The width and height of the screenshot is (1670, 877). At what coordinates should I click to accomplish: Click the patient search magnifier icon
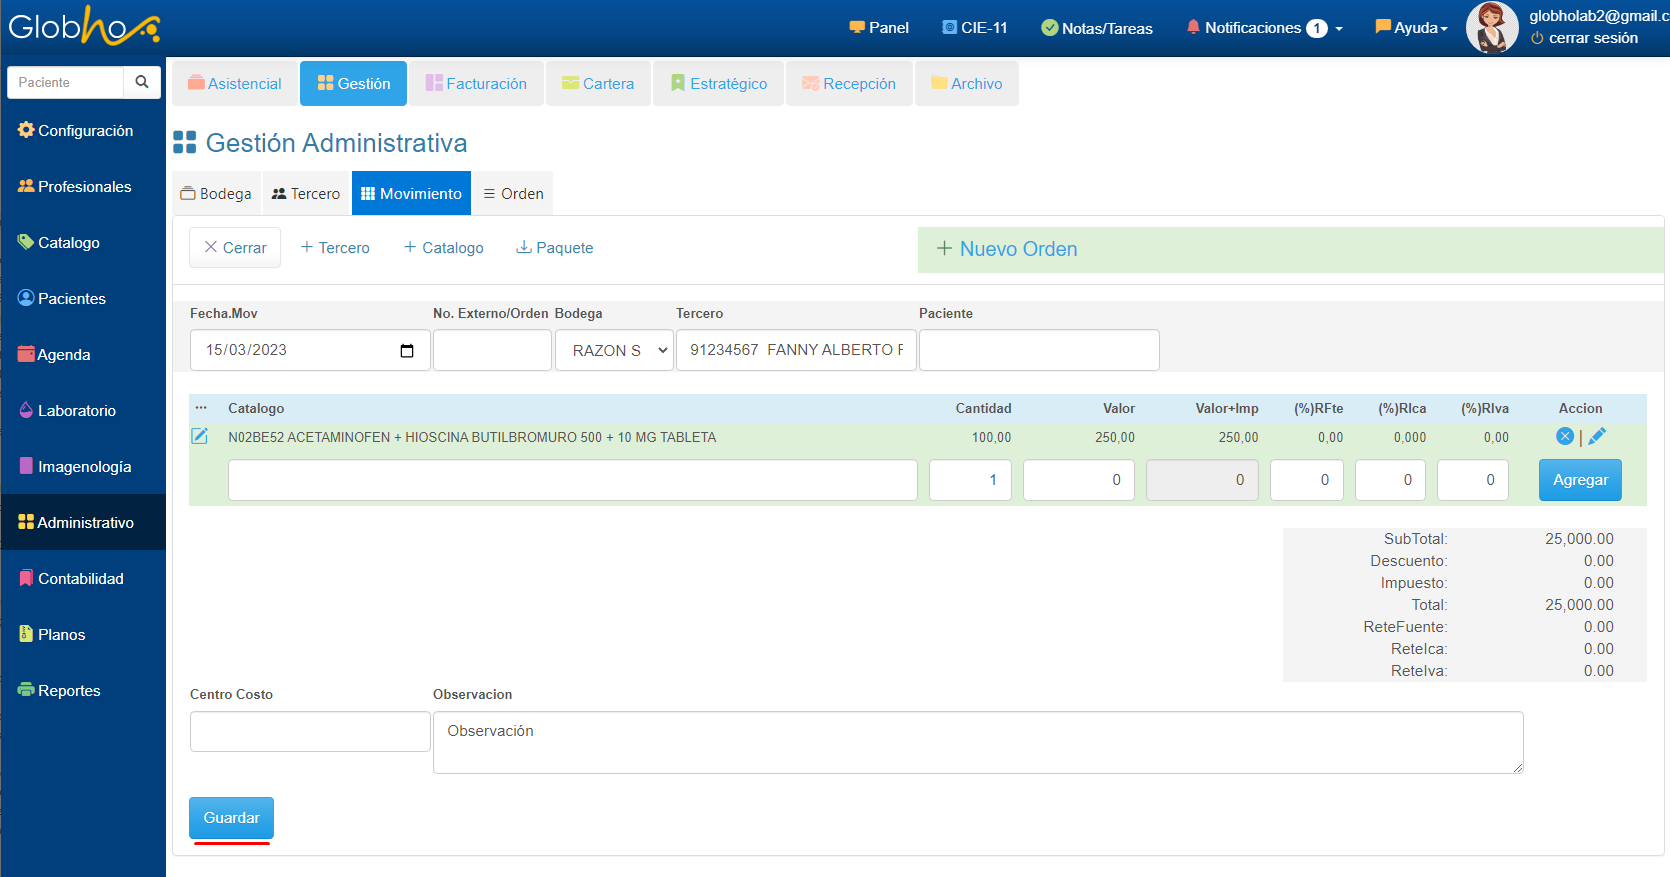142,82
